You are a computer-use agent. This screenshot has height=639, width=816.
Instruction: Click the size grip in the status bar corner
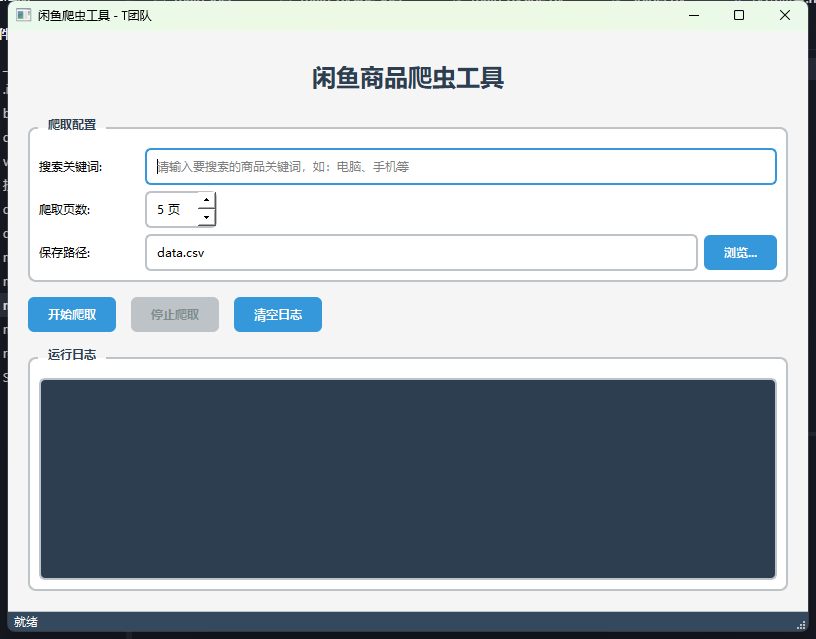(x=801, y=625)
